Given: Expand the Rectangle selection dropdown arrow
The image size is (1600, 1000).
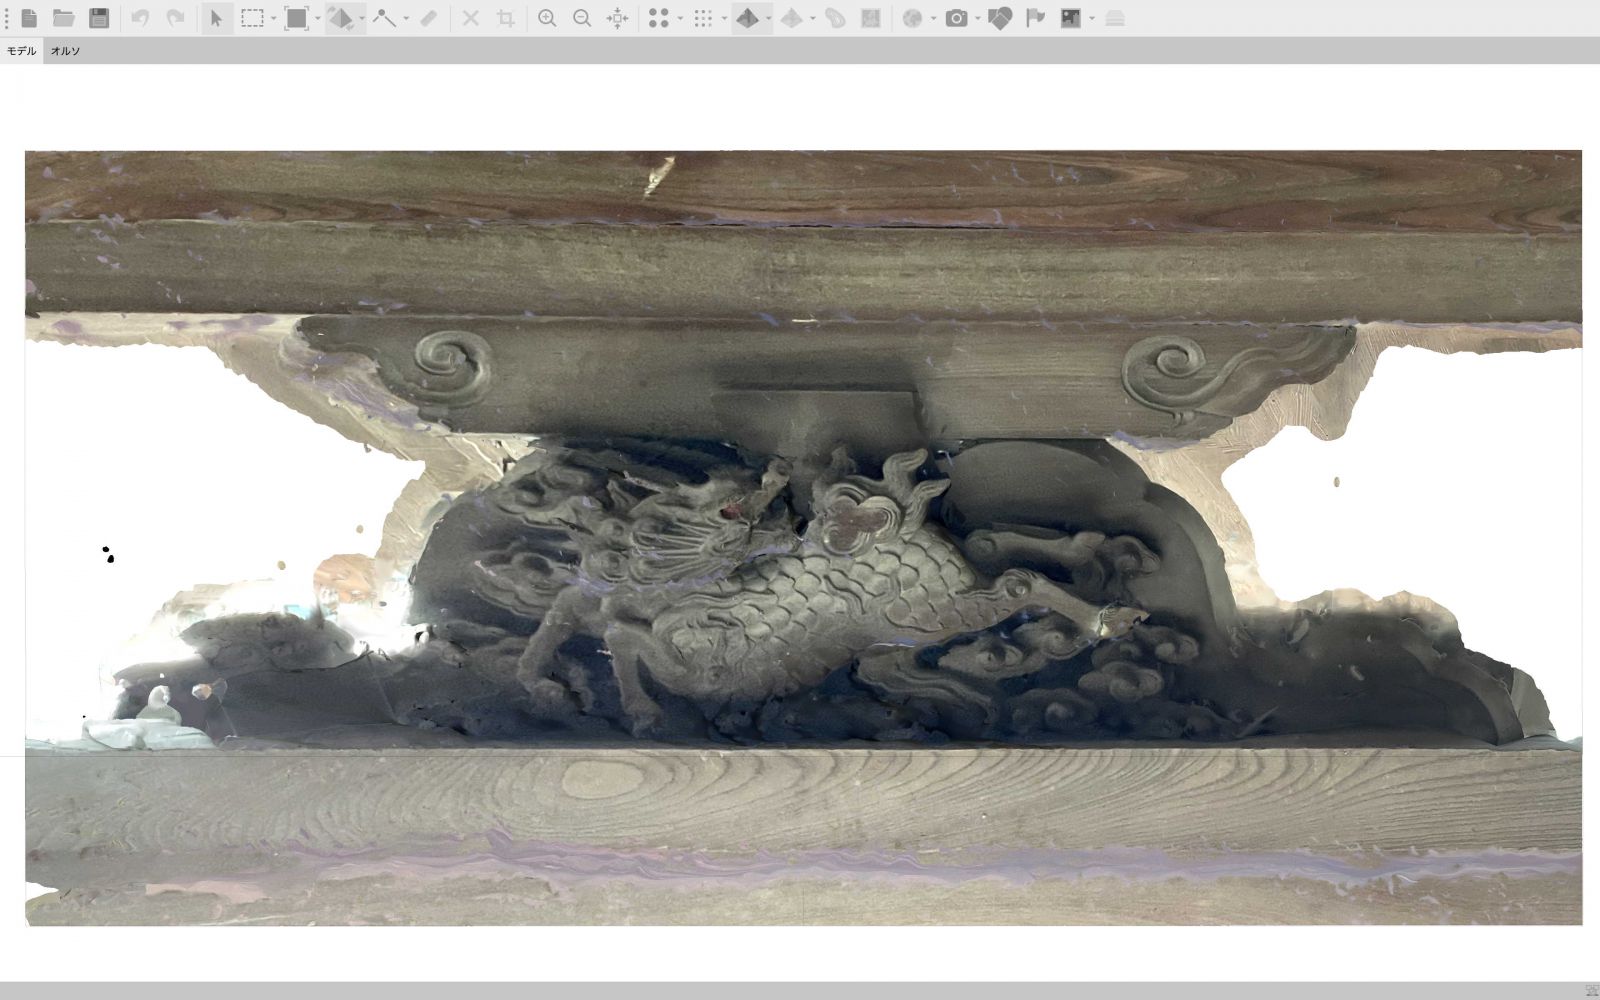Looking at the screenshot, I should 273,18.
